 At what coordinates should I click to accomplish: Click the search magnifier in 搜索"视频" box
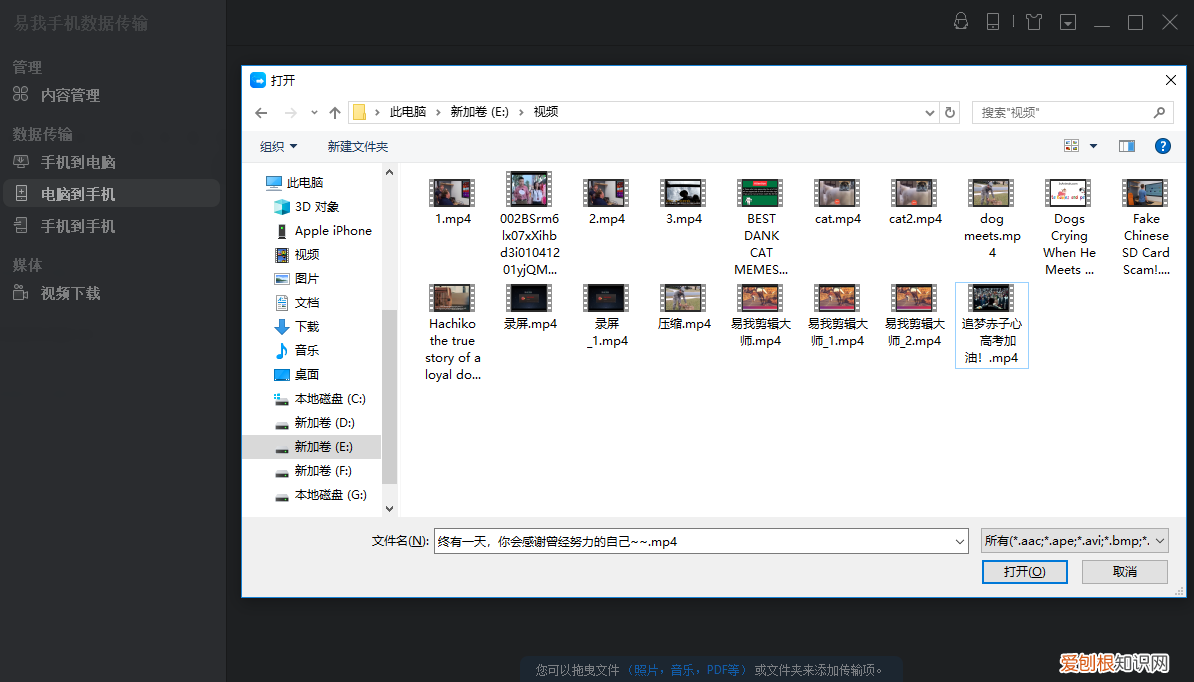1159,112
